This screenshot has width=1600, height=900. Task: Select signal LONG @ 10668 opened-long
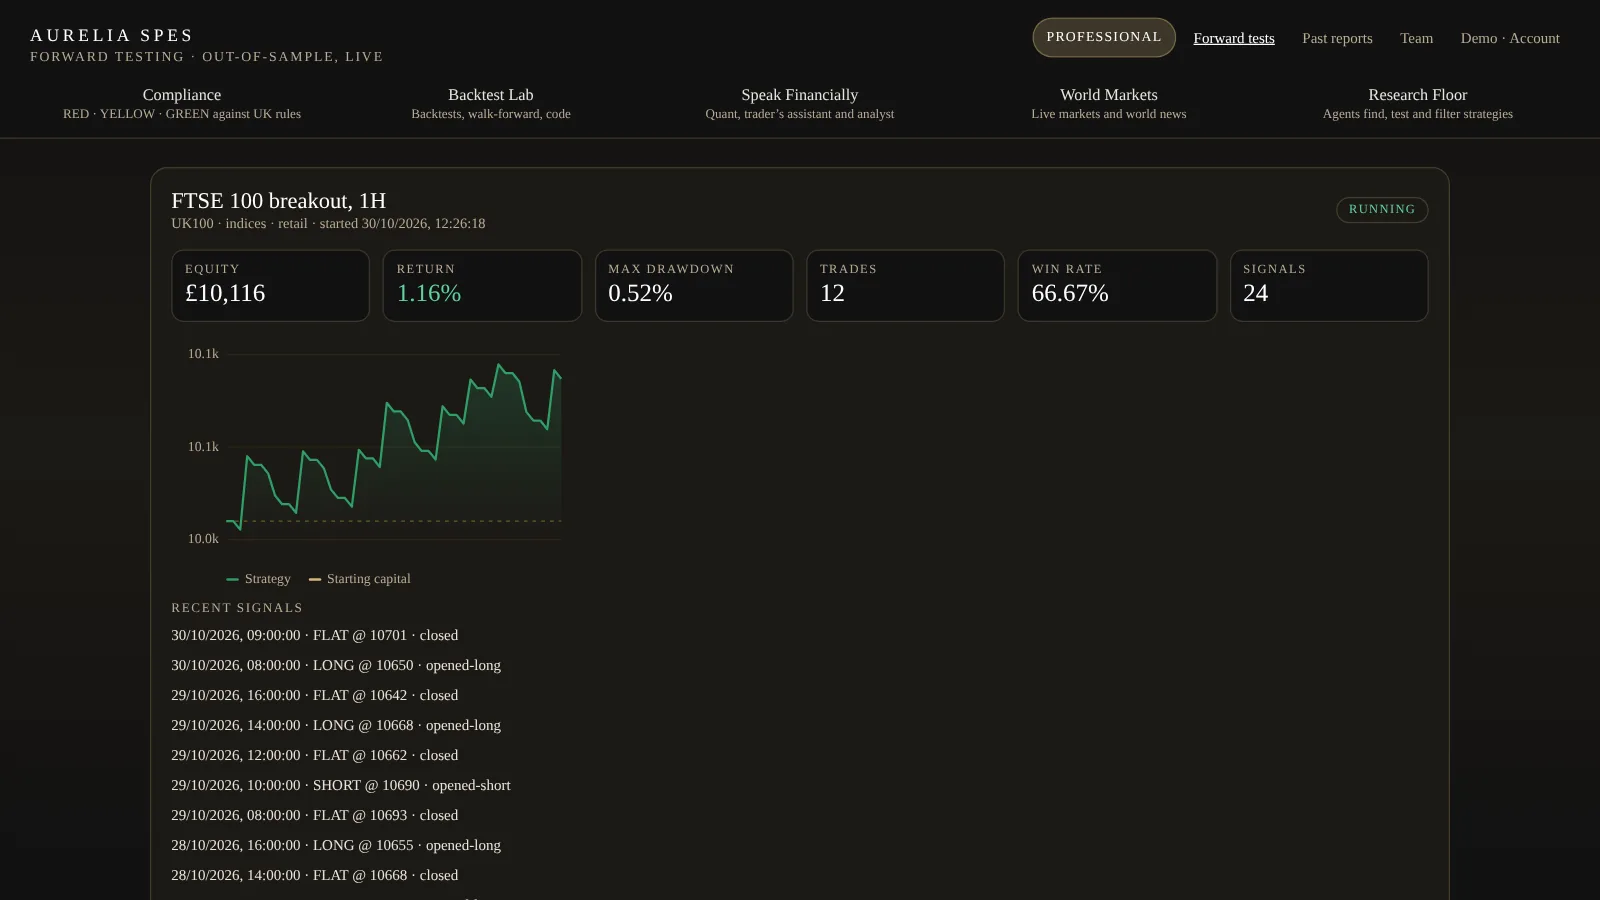point(336,725)
